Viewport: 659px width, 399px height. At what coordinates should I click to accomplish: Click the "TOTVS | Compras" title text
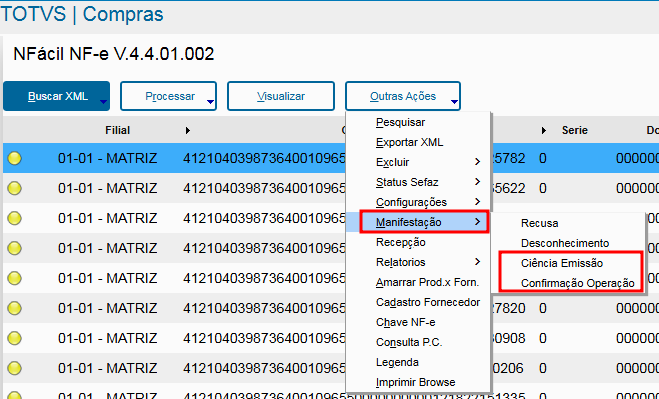pos(82,14)
